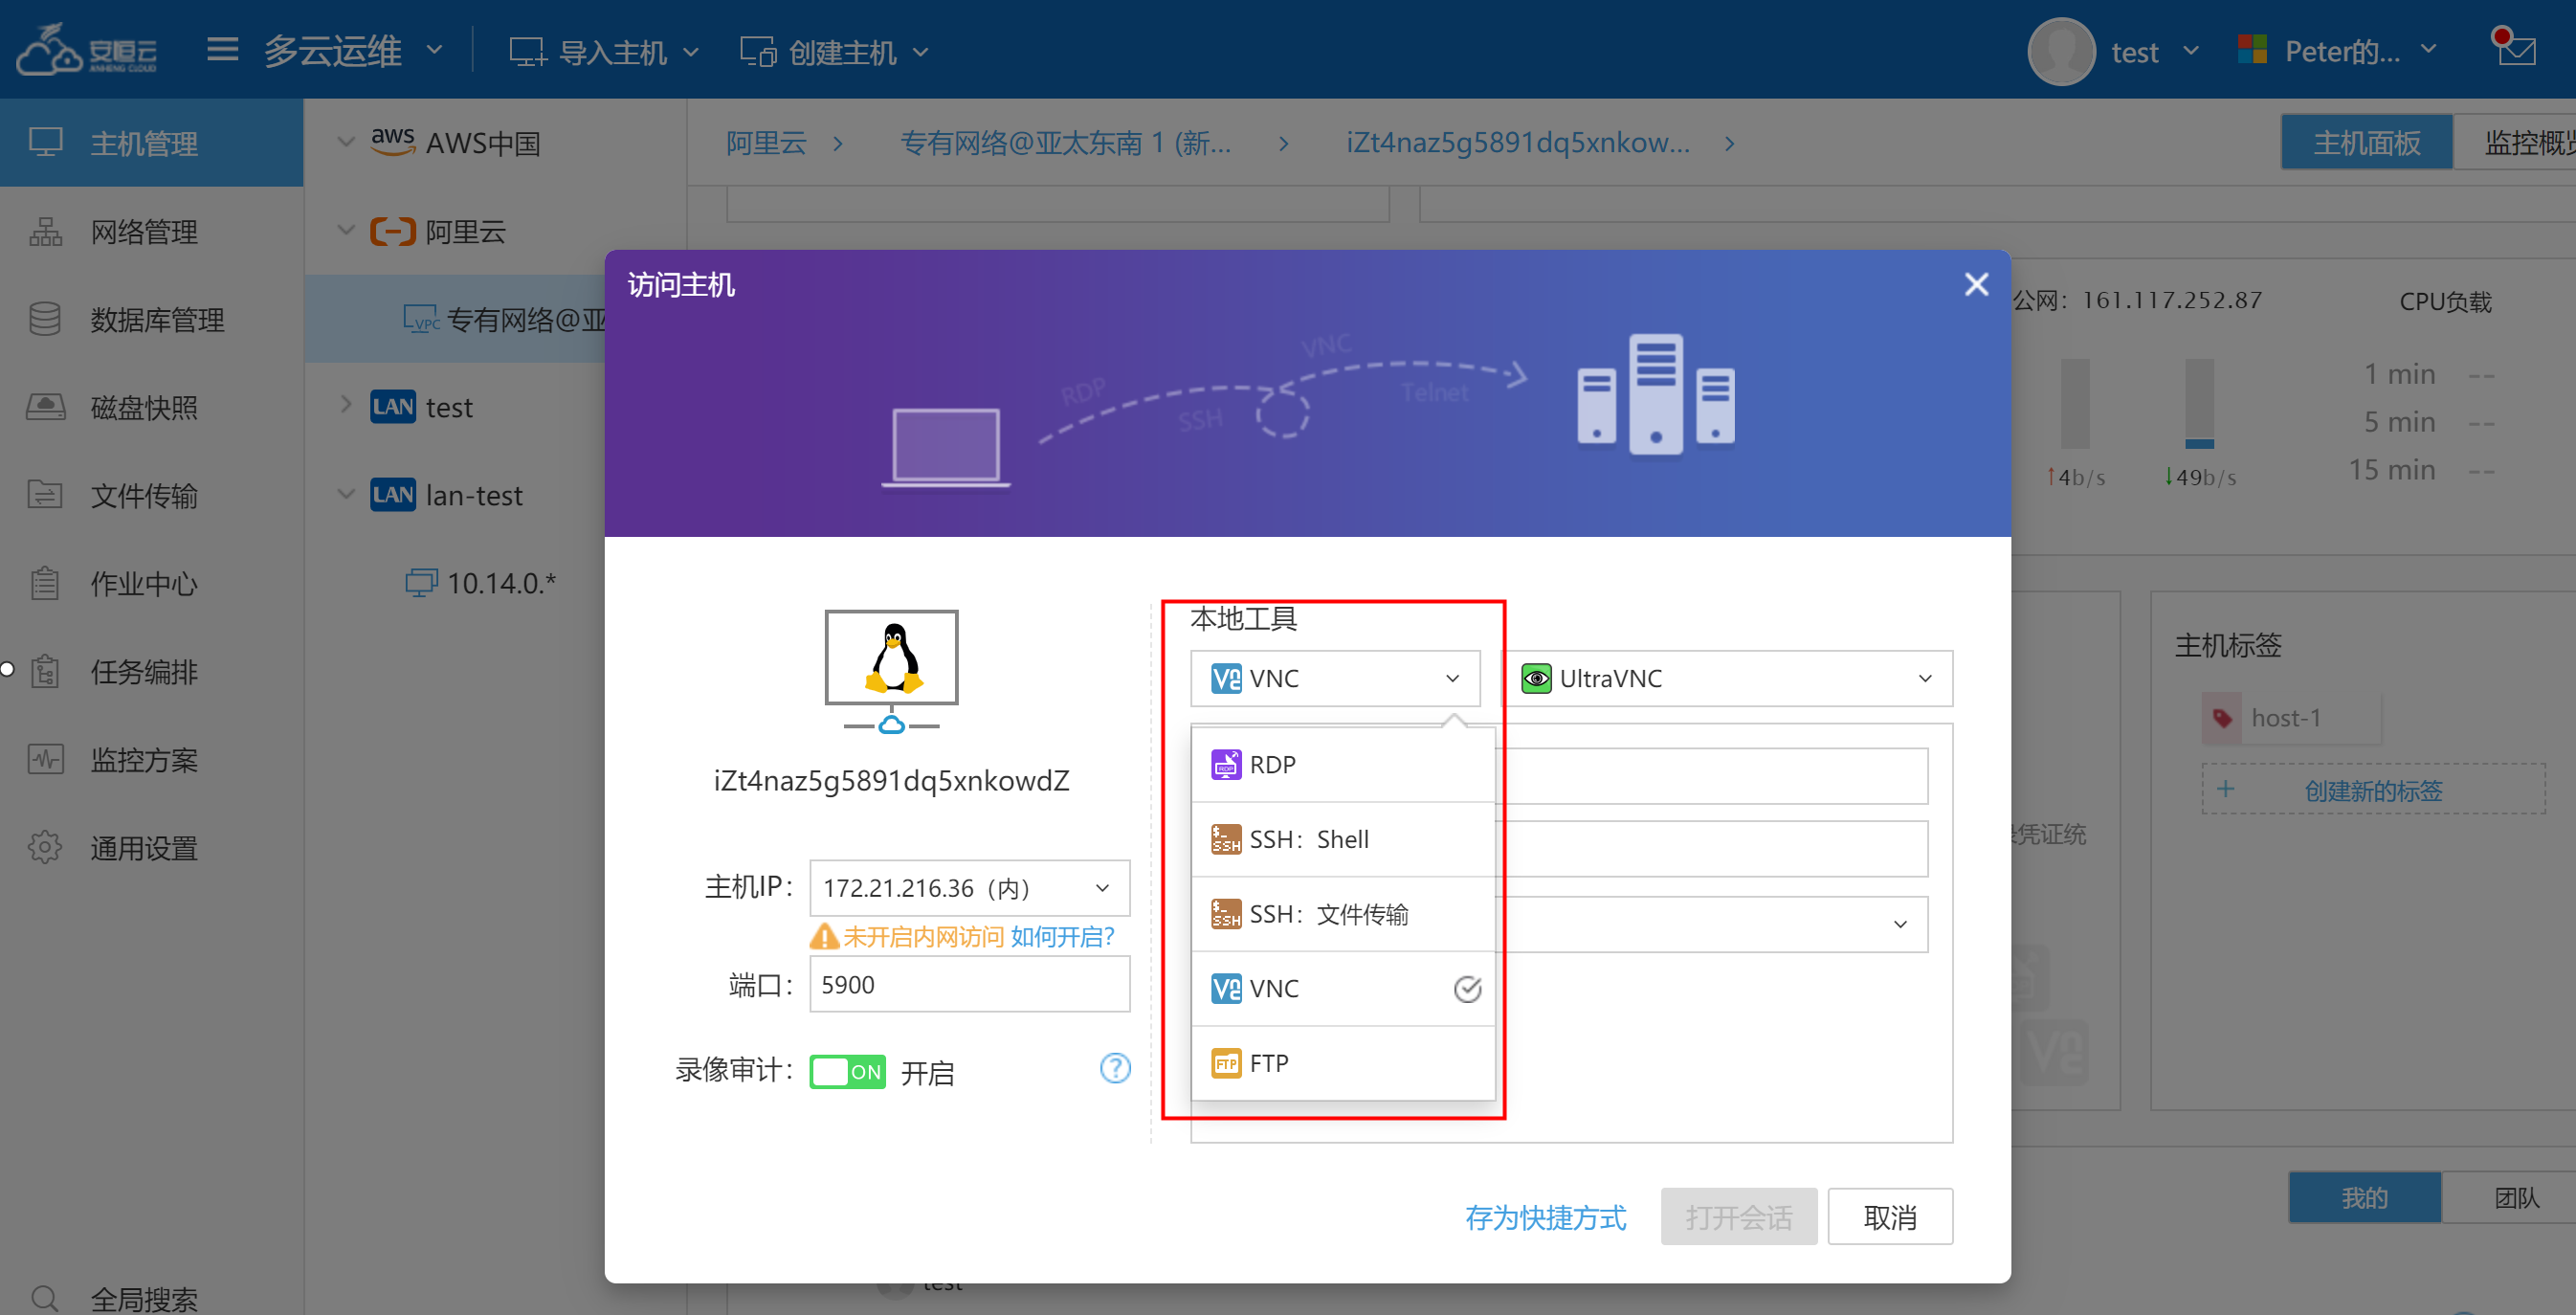Click the Microsoft logo icon
Image resolution: width=2576 pixels, height=1315 pixels.
coord(2253,50)
